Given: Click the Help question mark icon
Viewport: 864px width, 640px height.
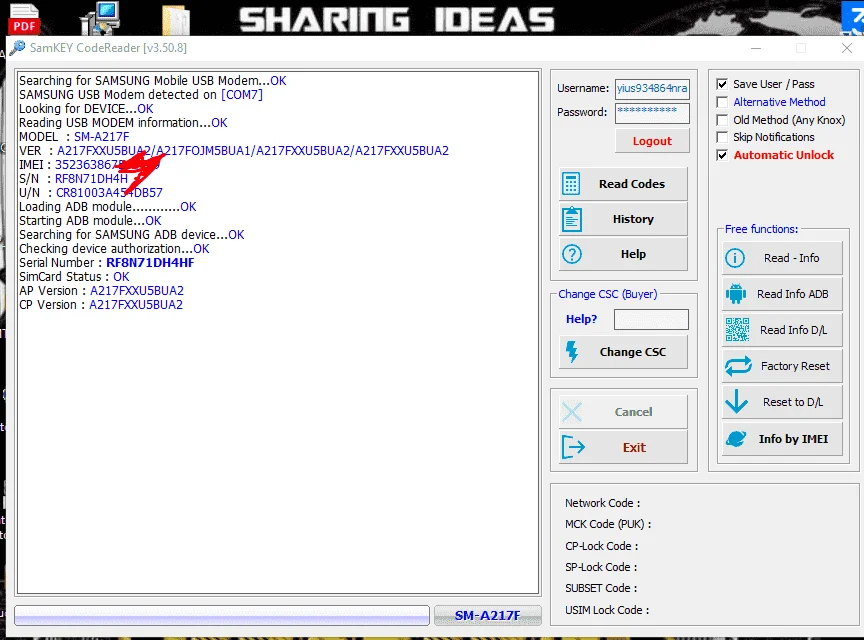Looking at the screenshot, I should tap(572, 254).
